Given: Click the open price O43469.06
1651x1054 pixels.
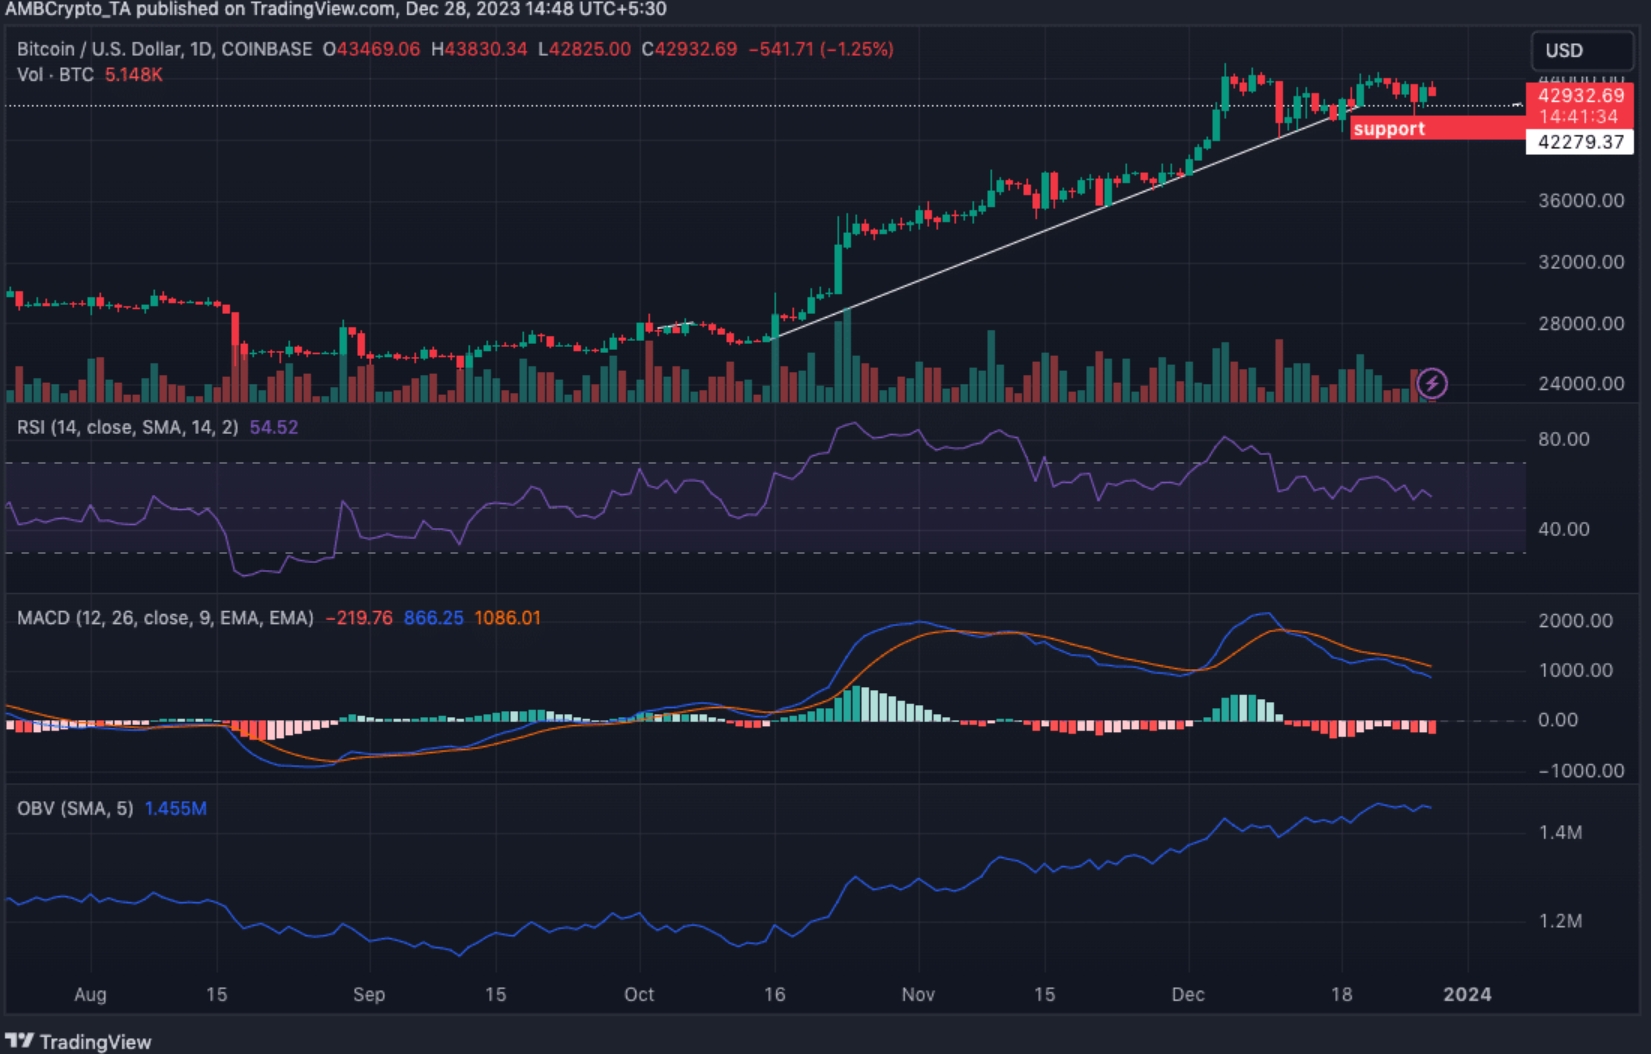Looking at the screenshot, I should click(x=371, y=49).
